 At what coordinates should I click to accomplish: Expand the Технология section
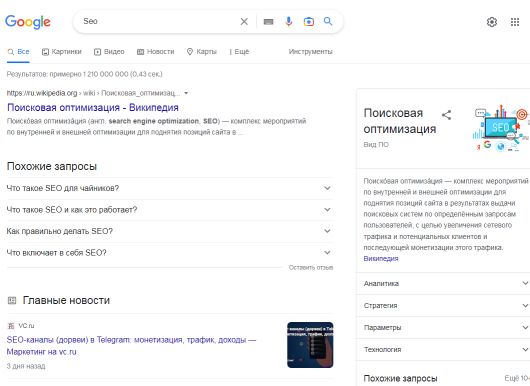[x=443, y=349]
